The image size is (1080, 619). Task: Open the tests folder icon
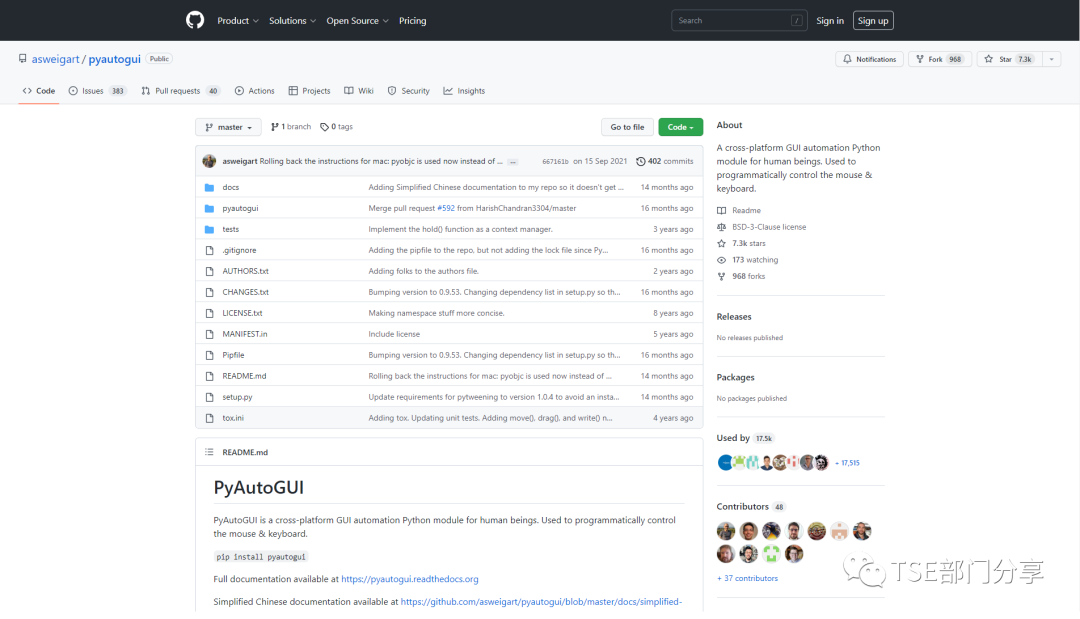(209, 229)
